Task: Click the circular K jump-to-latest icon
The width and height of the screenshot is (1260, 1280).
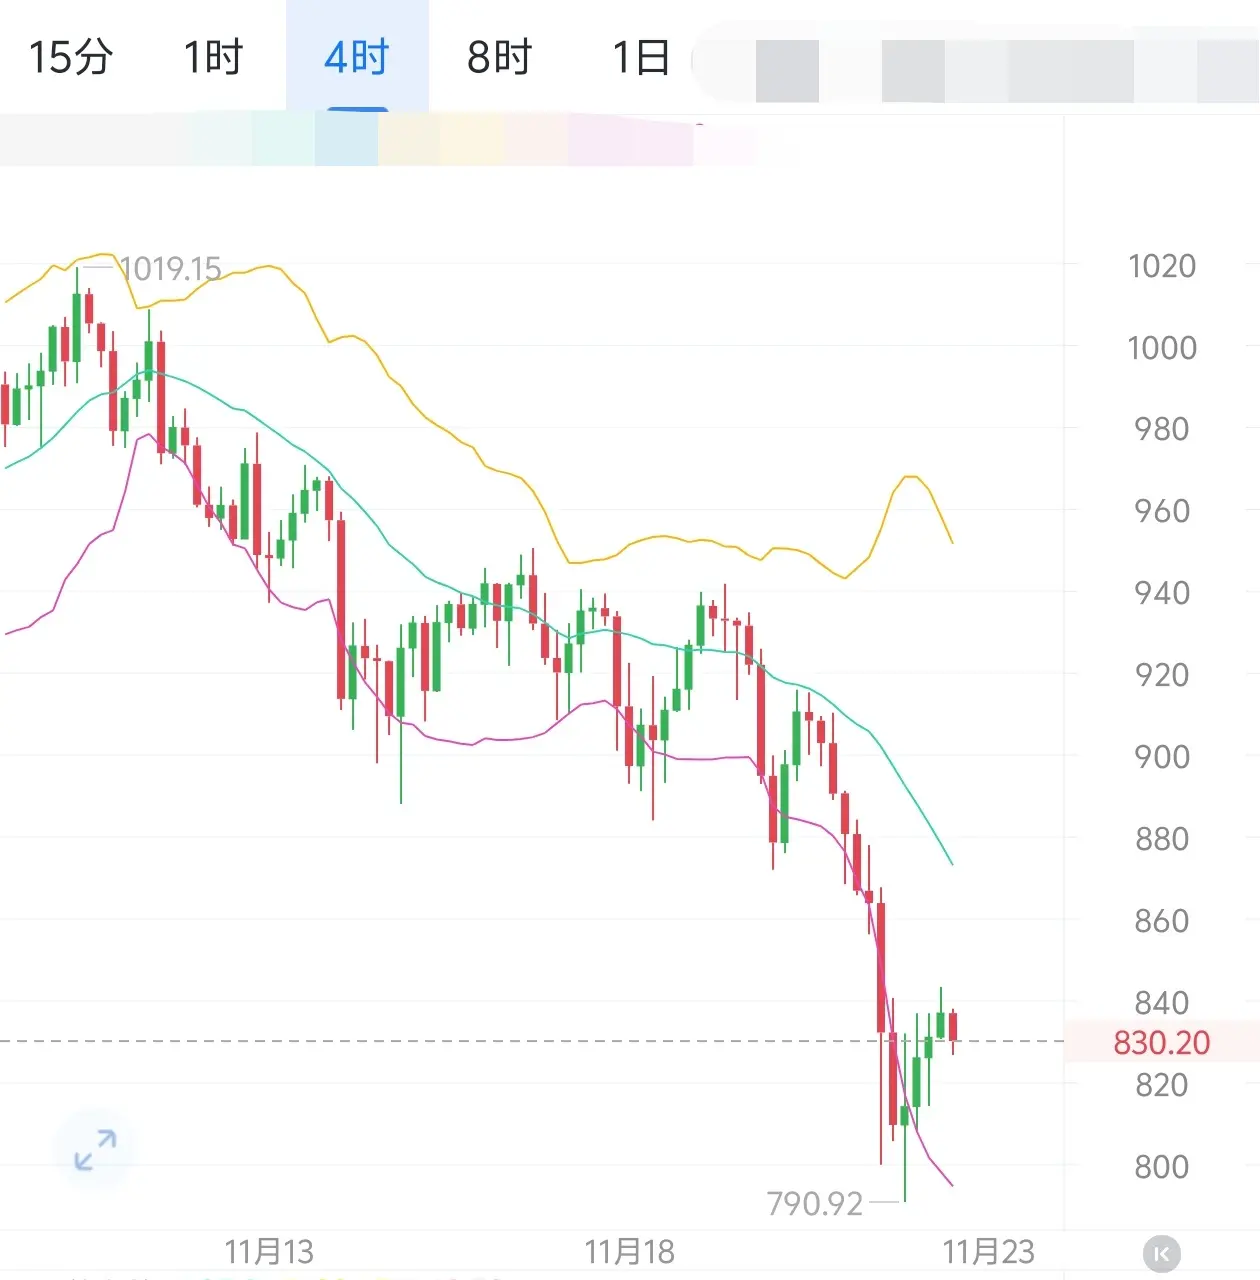Action: click(1161, 1253)
